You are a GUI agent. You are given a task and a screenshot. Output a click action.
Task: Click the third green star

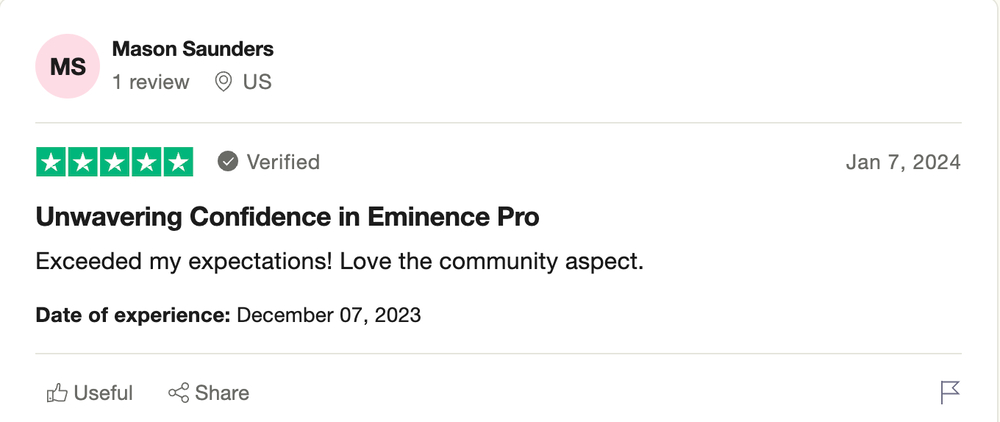coord(115,162)
